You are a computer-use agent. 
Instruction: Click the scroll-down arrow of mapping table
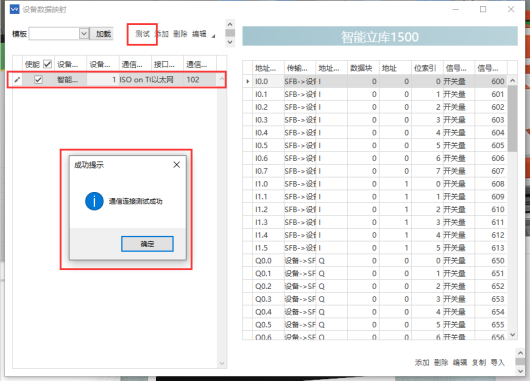coord(512,334)
